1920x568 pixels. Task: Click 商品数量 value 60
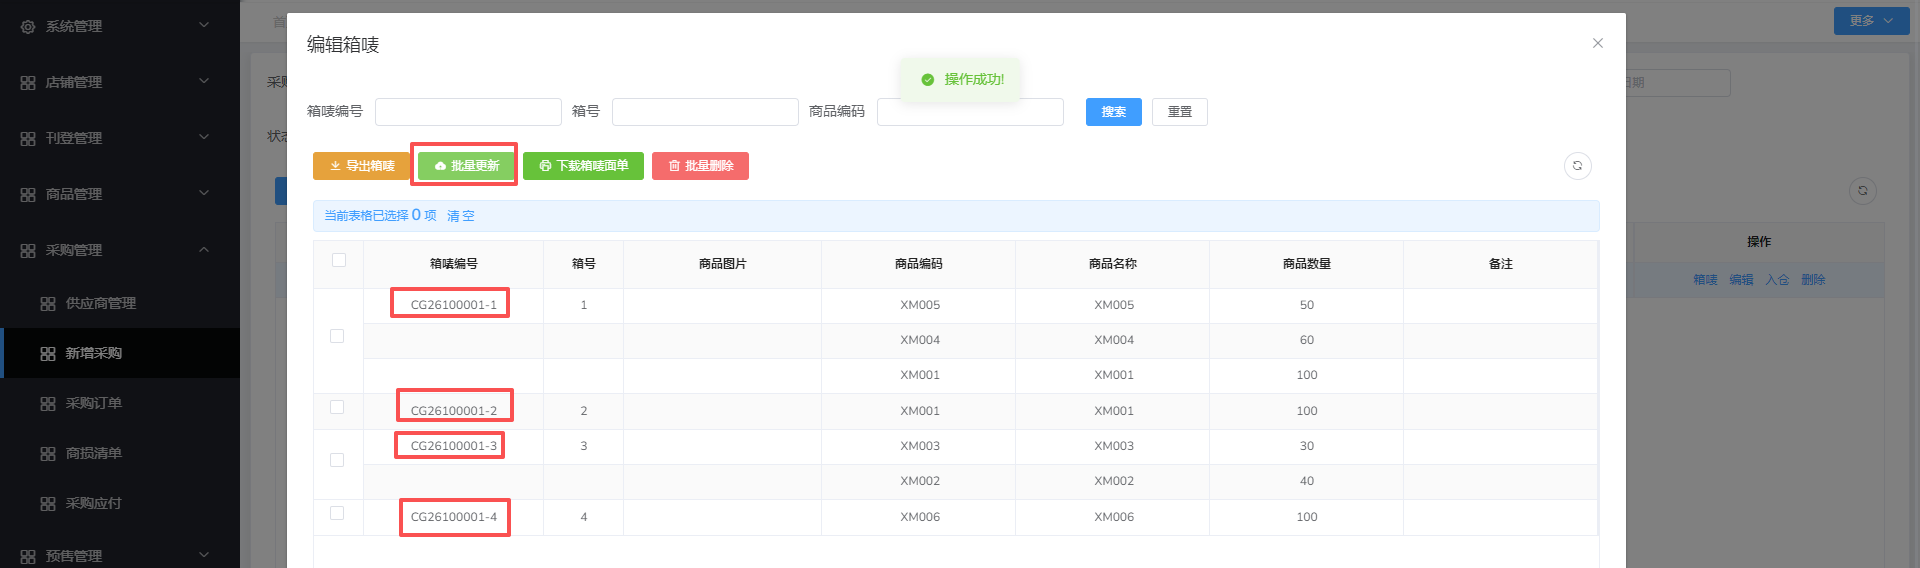[x=1306, y=340]
